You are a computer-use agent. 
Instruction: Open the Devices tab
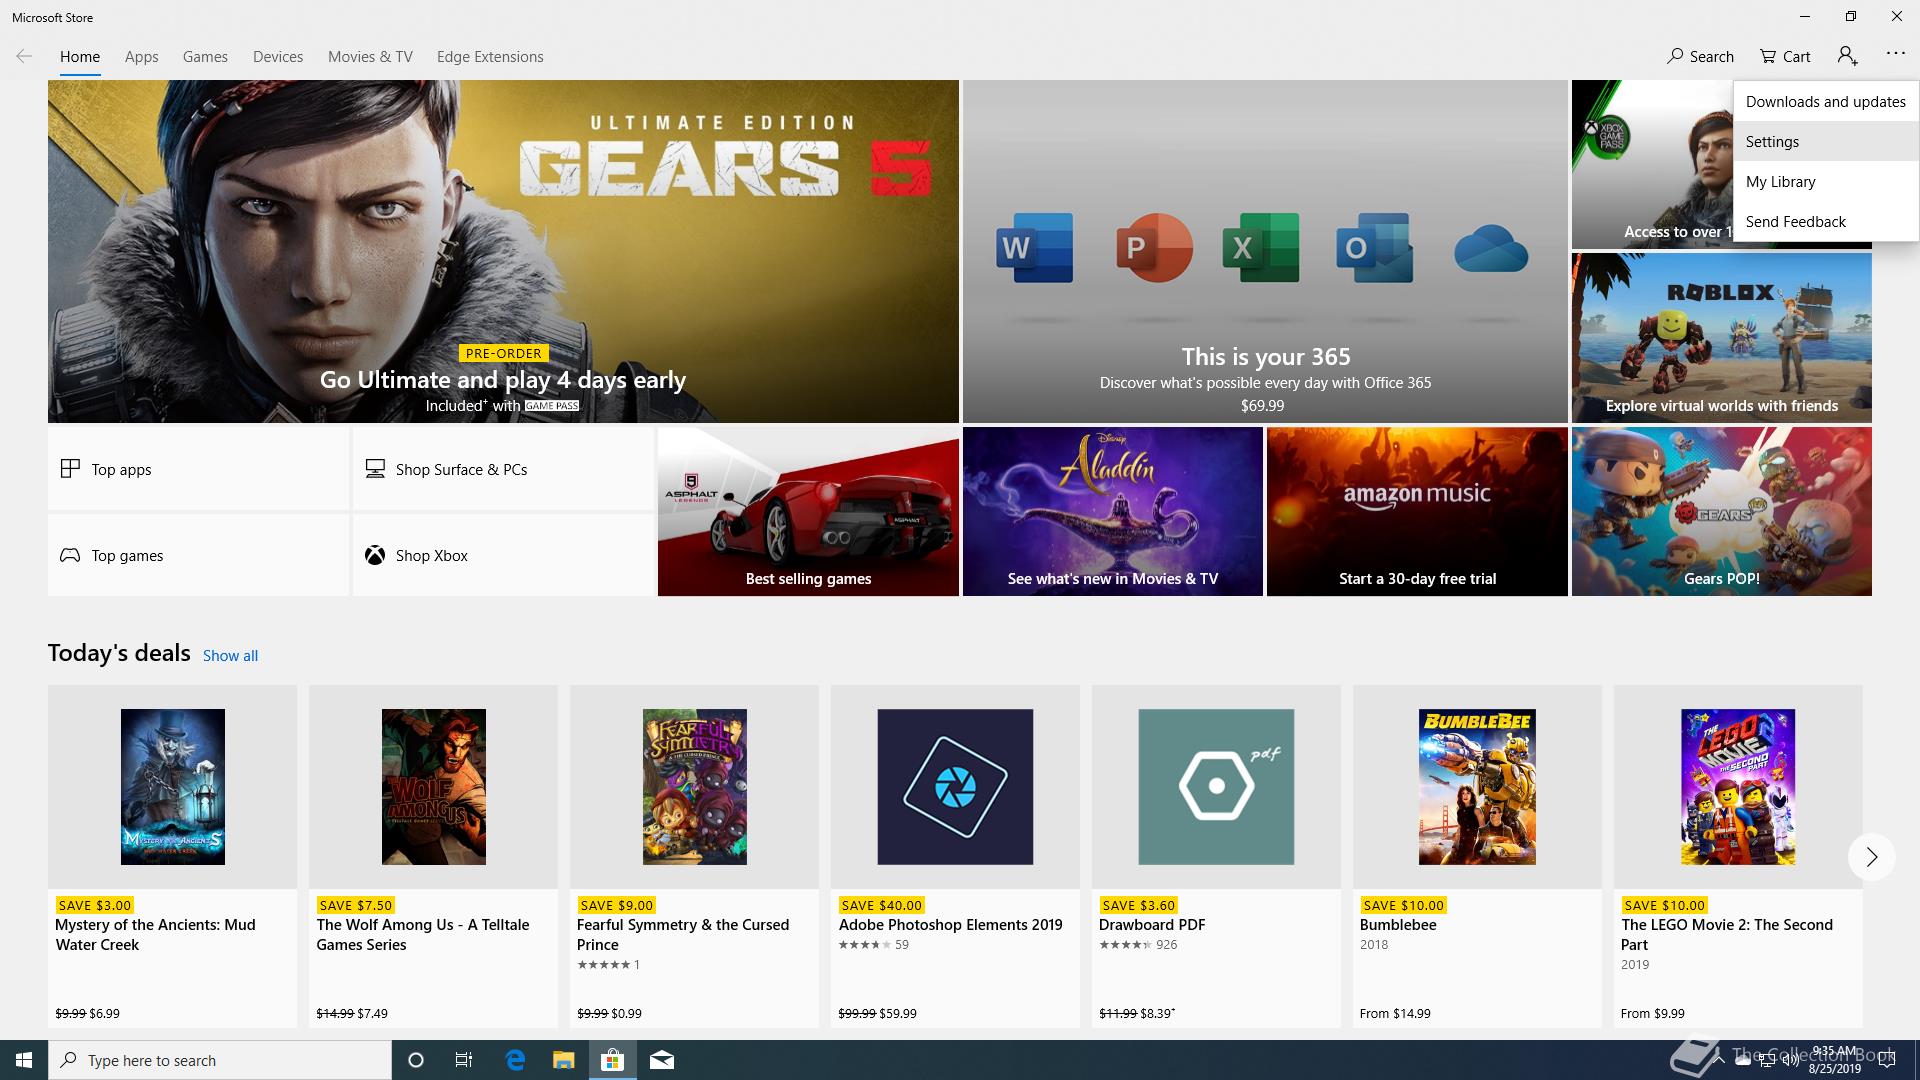click(278, 56)
